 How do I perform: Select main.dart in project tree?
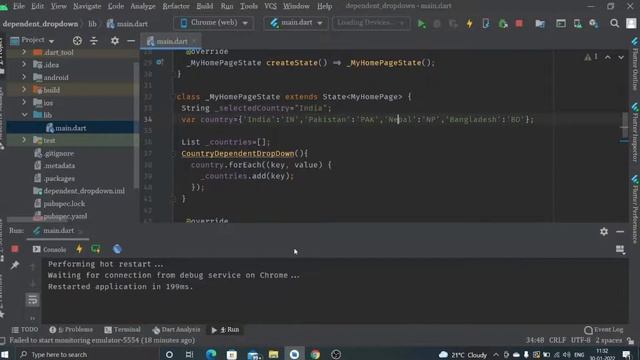(70, 128)
